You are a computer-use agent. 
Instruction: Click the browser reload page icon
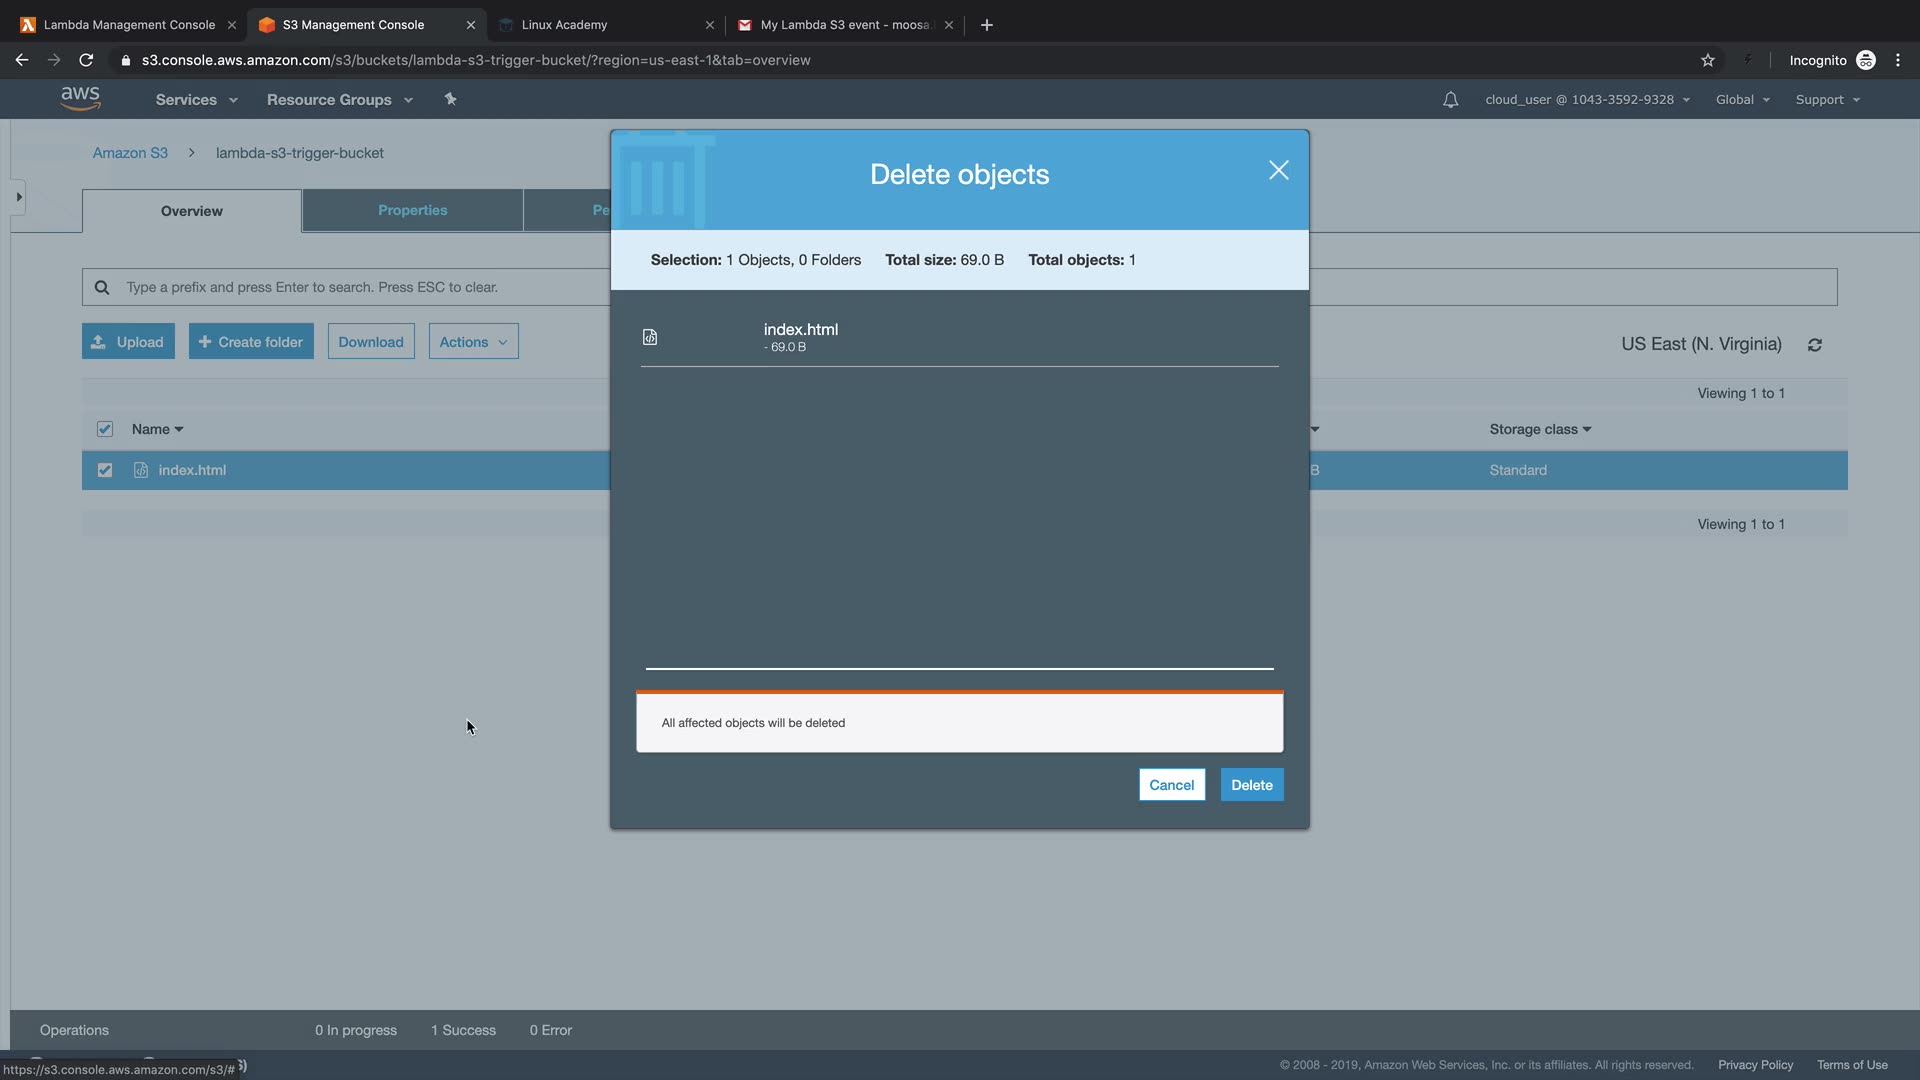coord(86,60)
